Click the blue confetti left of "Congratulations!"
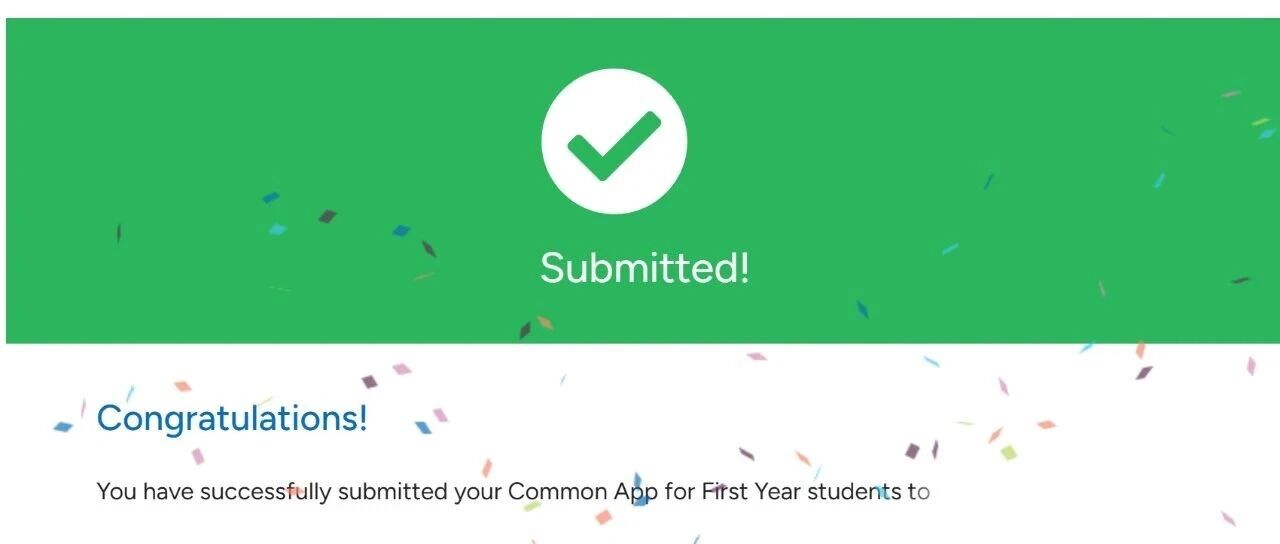The width and height of the screenshot is (1280, 544). [64, 427]
